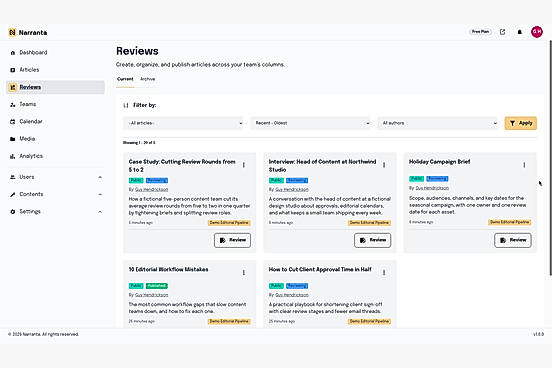Click Demo Editorial Pipeline tag on Holiday Brief
This screenshot has height=368, width=552.
click(x=509, y=222)
